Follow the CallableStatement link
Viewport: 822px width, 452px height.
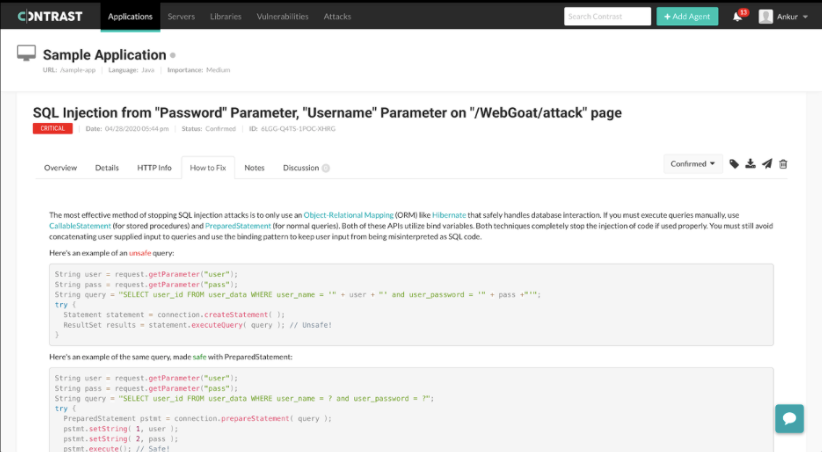pyautogui.click(x=80, y=226)
